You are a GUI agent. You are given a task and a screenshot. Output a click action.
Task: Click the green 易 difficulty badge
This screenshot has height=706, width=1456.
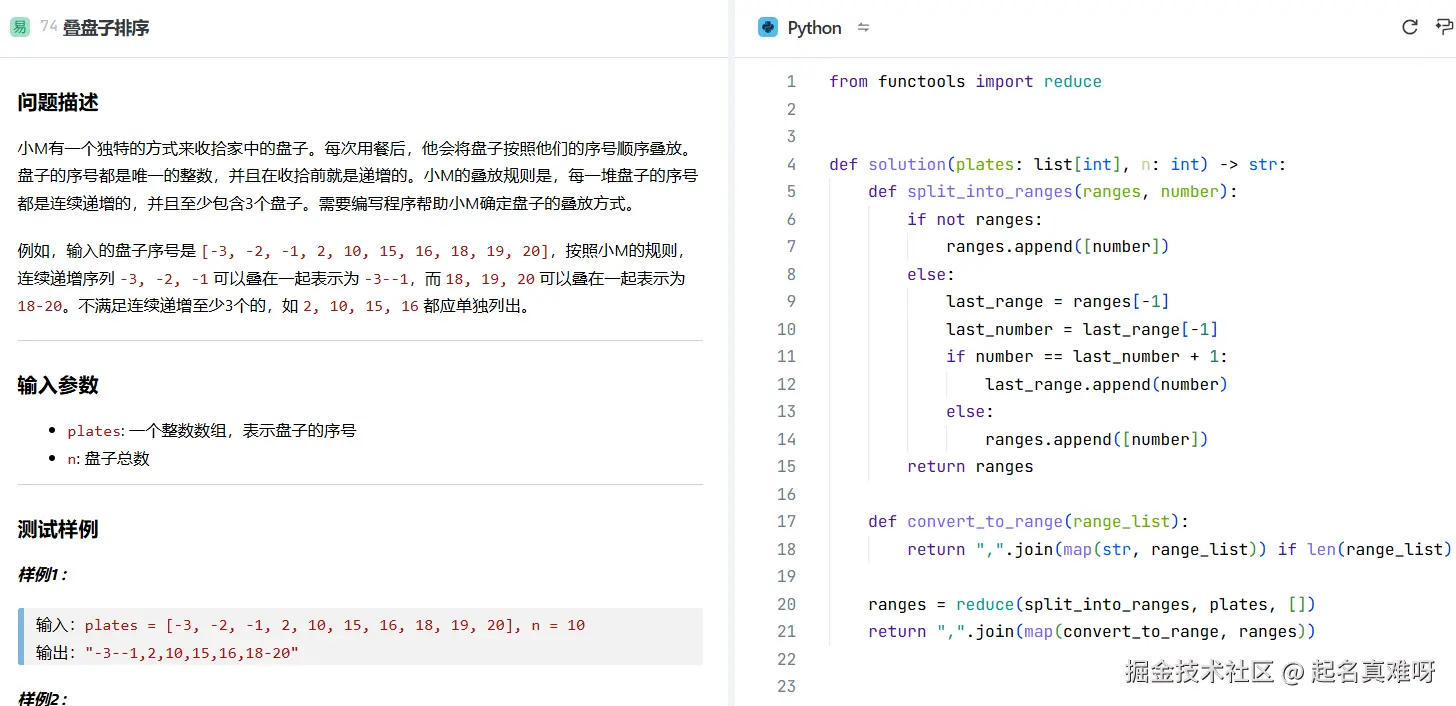[x=19, y=27]
